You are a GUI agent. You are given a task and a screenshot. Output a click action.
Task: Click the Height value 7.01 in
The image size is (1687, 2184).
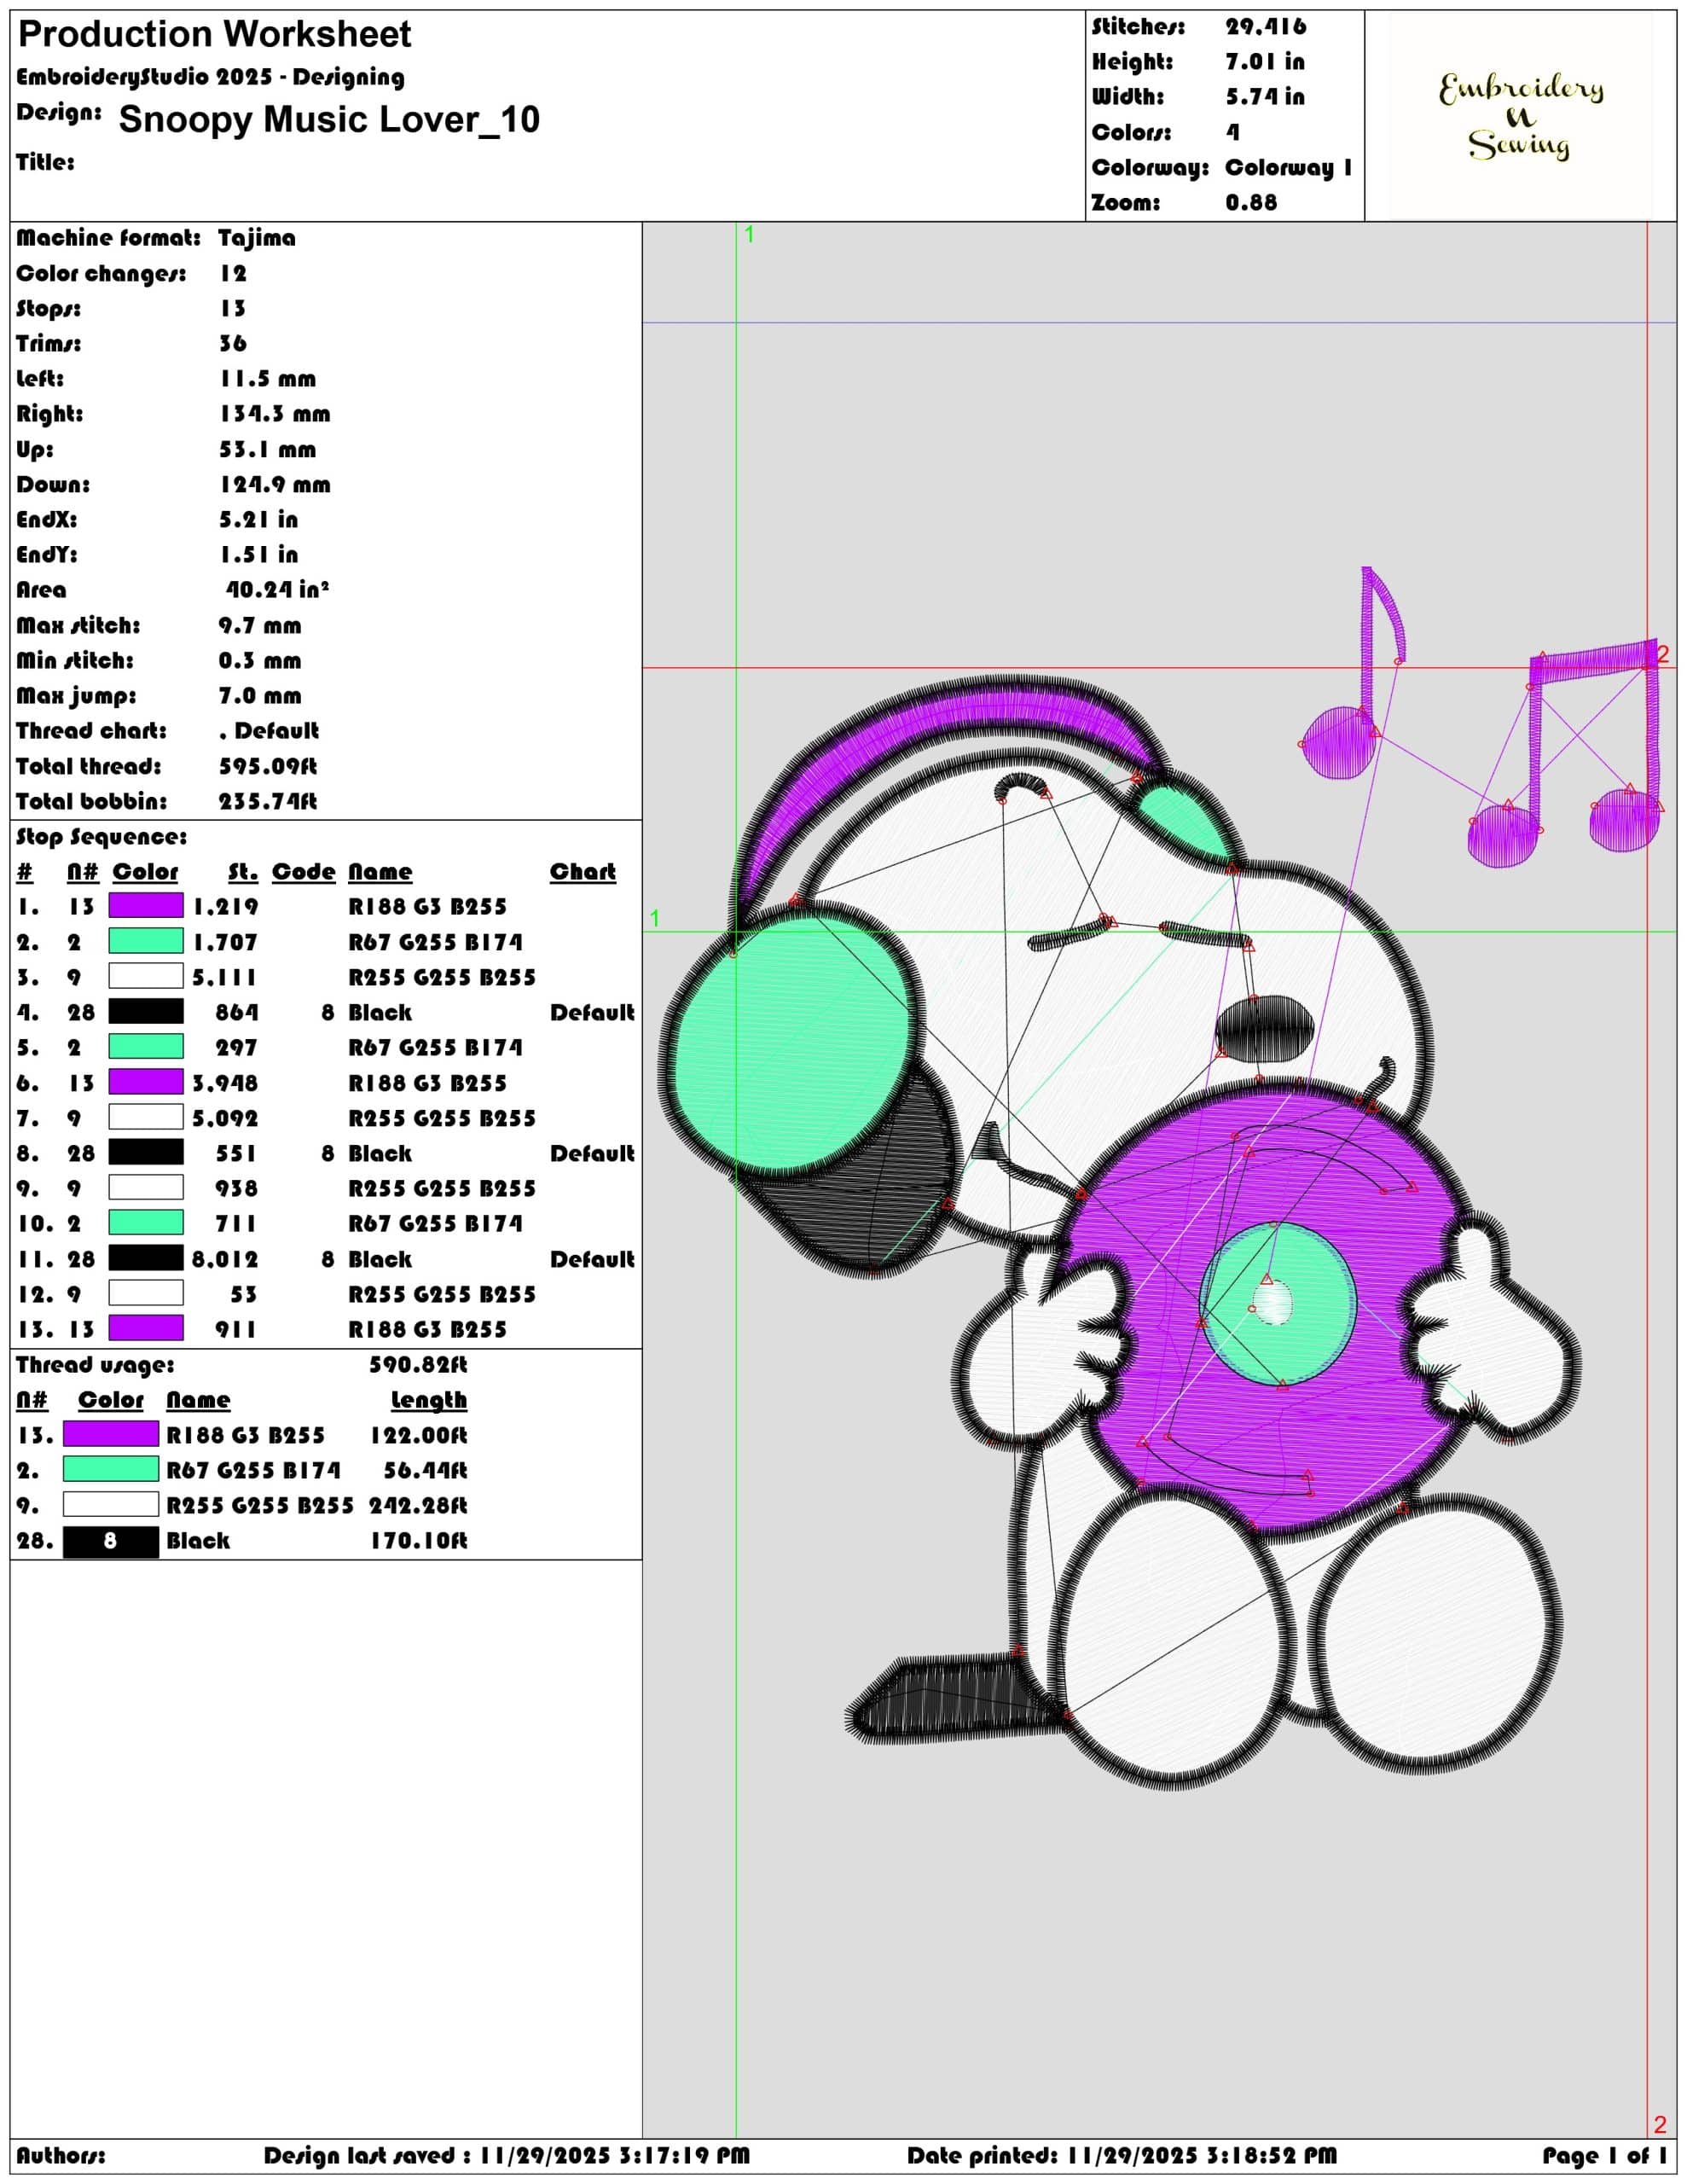(1265, 62)
